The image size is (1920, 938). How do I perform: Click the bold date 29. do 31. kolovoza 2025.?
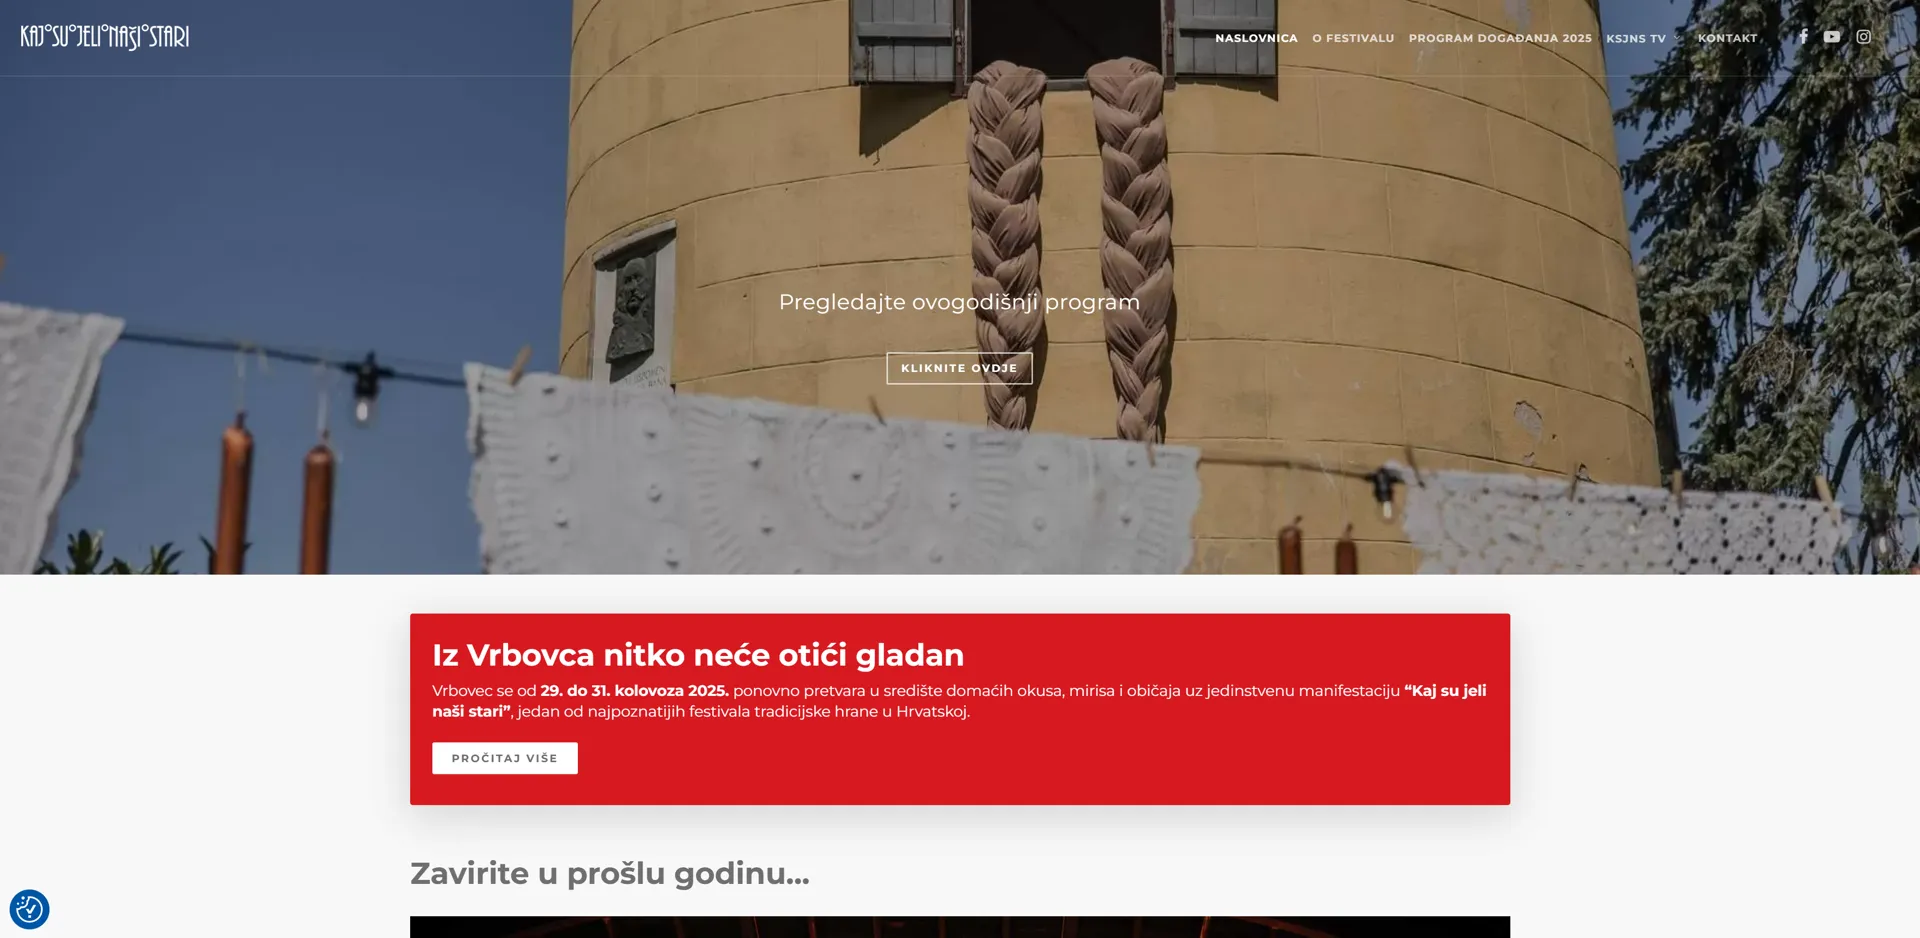634,691
